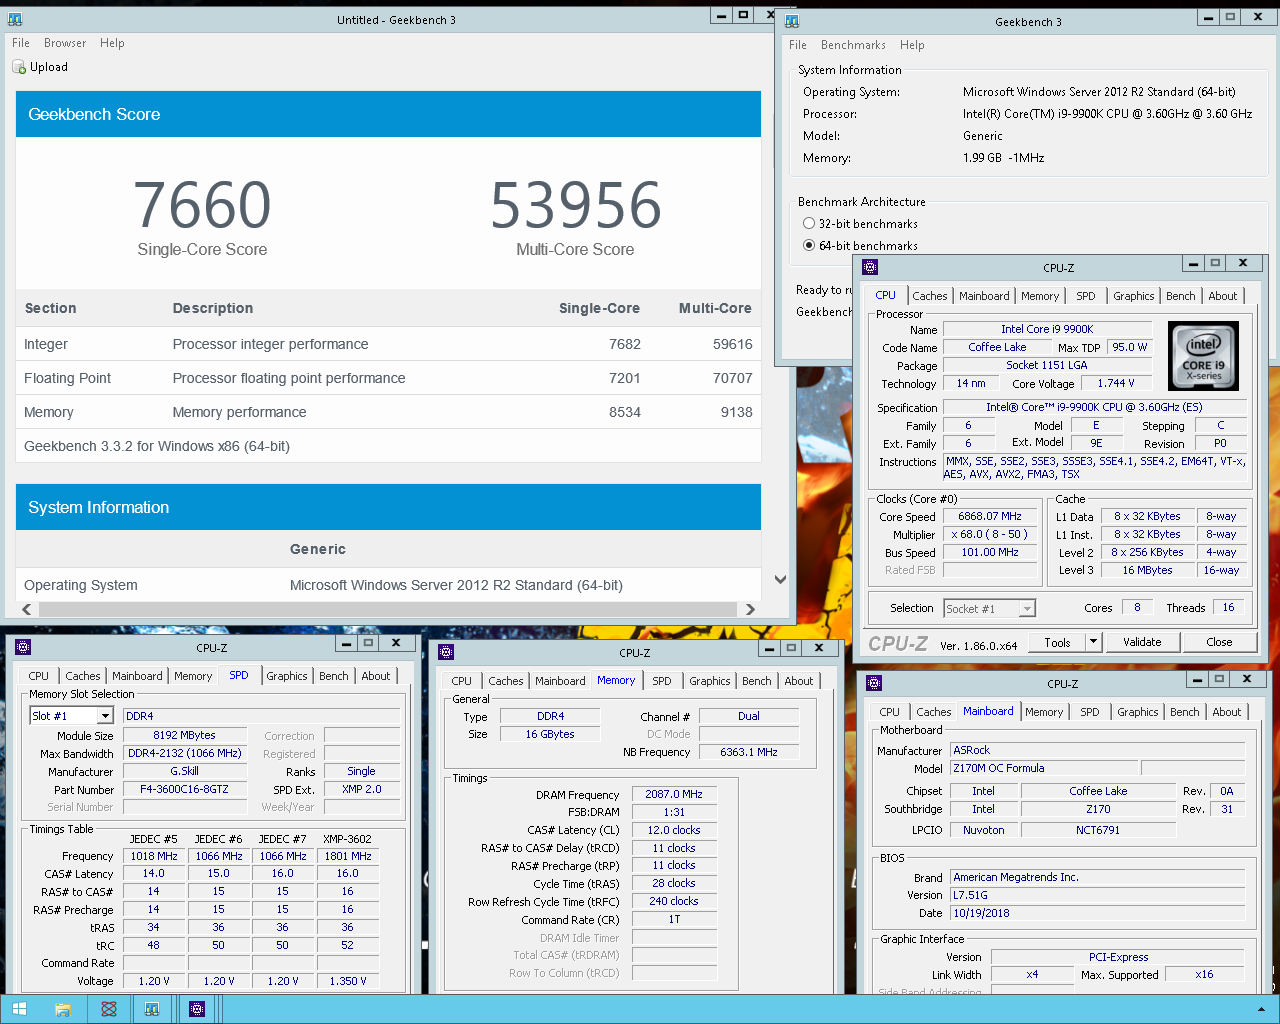Select Memory tab in the CPU-Z SPD window
1280x1024 pixels.
coord(193,676)
